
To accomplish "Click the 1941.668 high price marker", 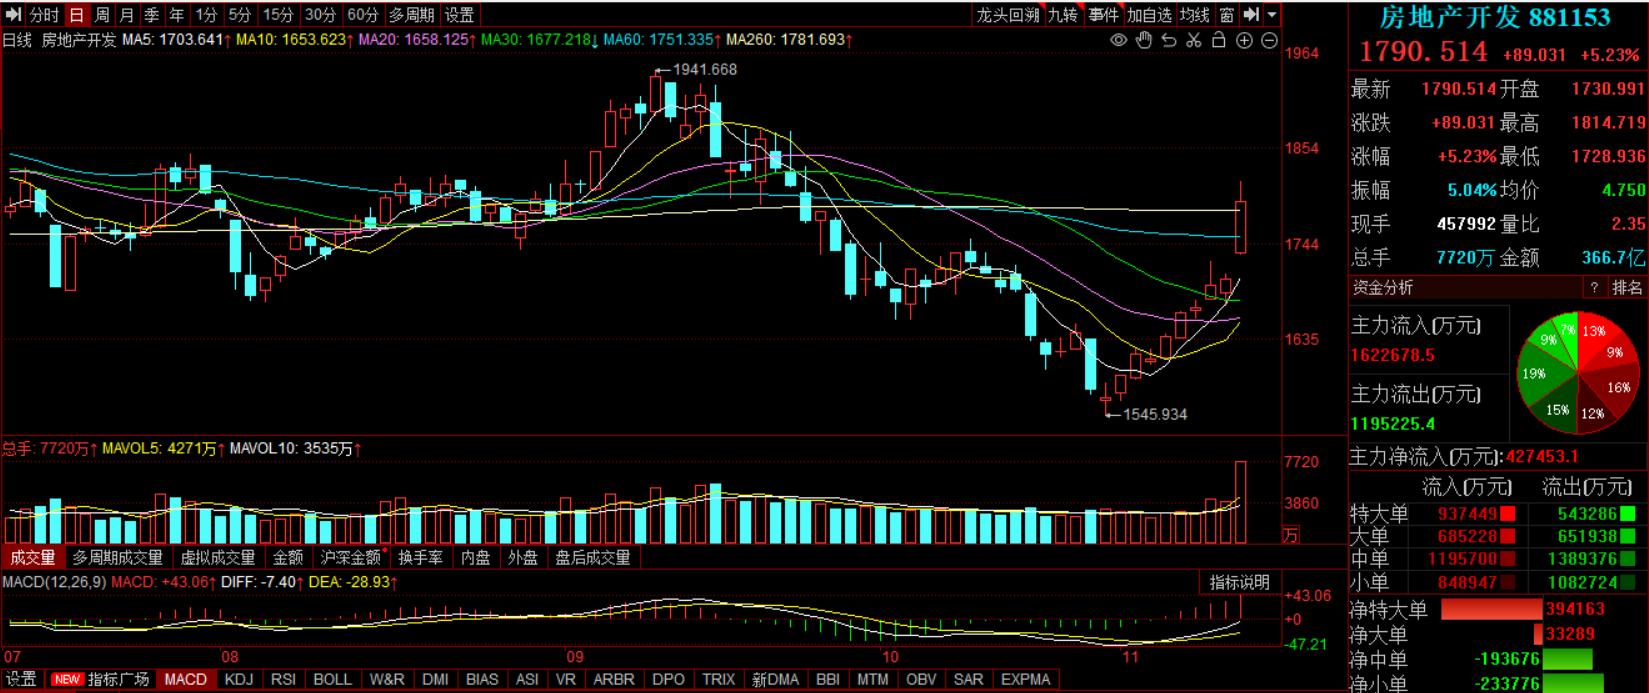I will (x=704, y=69).
